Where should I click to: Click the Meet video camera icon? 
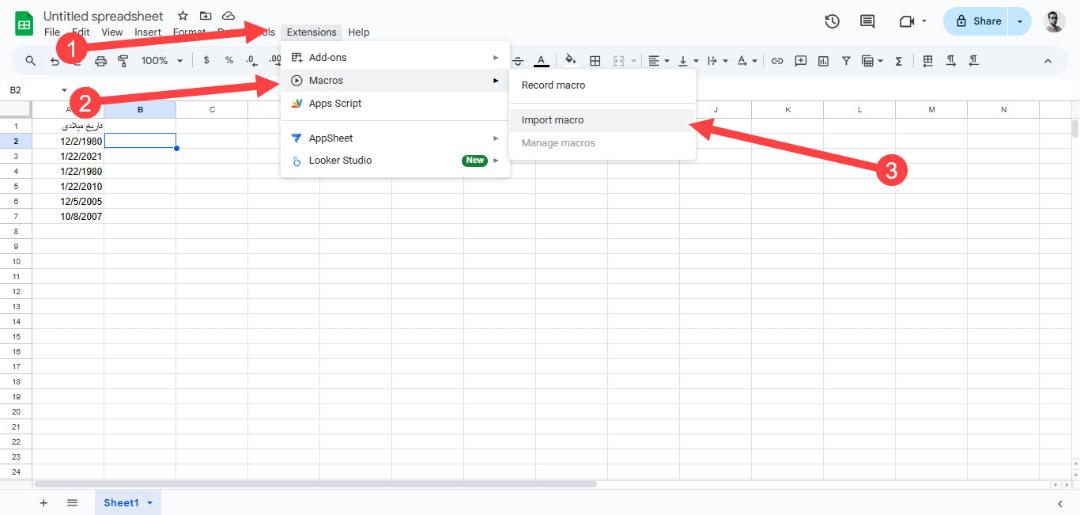pos(906,21)
